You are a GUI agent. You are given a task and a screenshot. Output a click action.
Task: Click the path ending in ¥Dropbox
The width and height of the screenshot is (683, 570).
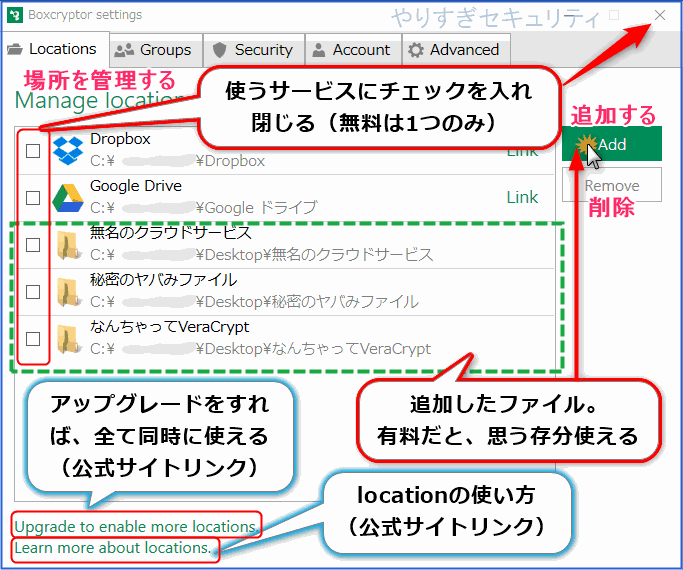[x=177, y=161]
